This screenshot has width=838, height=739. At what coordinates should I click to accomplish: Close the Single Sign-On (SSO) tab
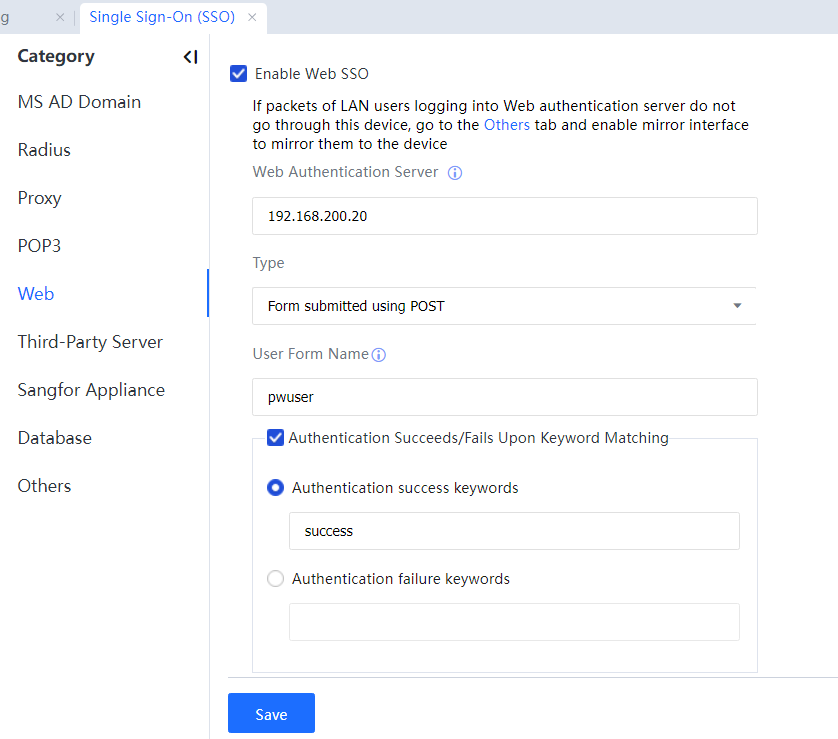click(252, 17)
